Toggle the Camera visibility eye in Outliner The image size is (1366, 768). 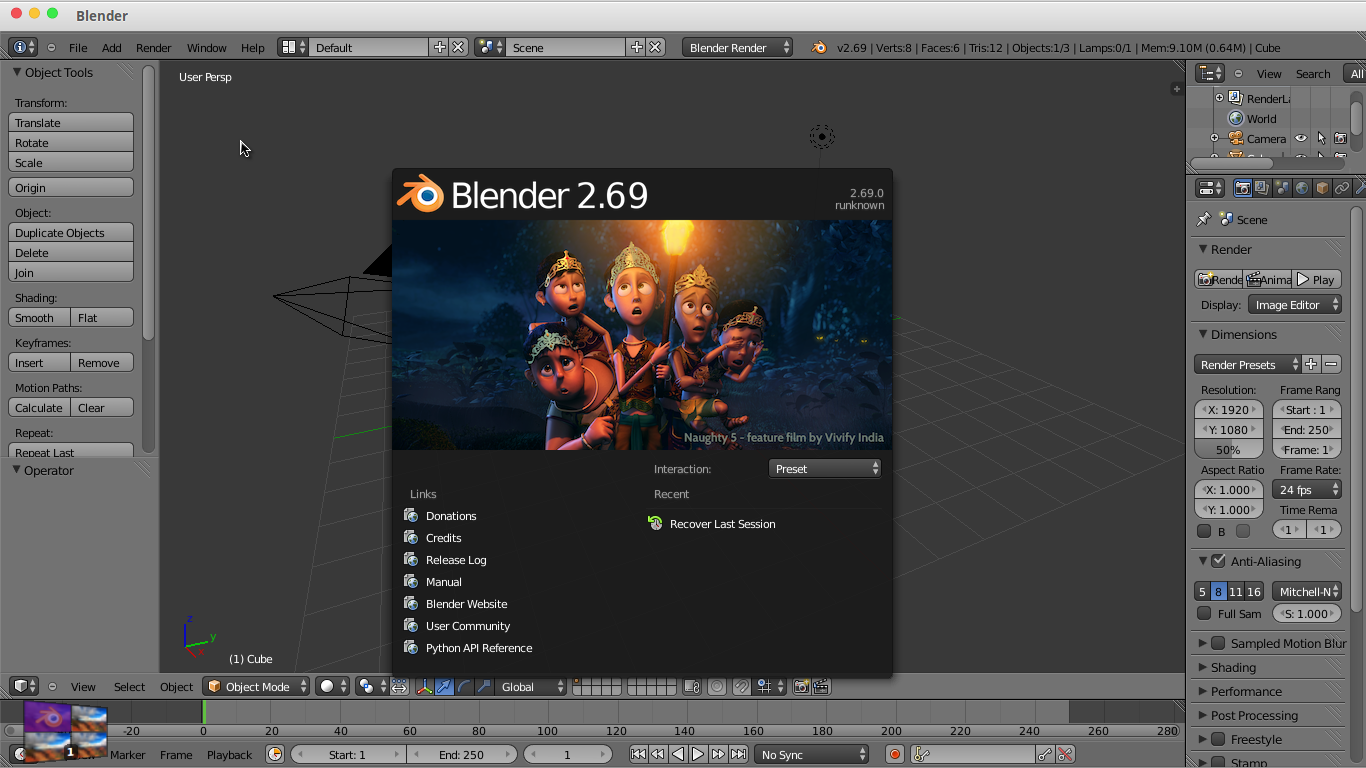pos(1301,138)
